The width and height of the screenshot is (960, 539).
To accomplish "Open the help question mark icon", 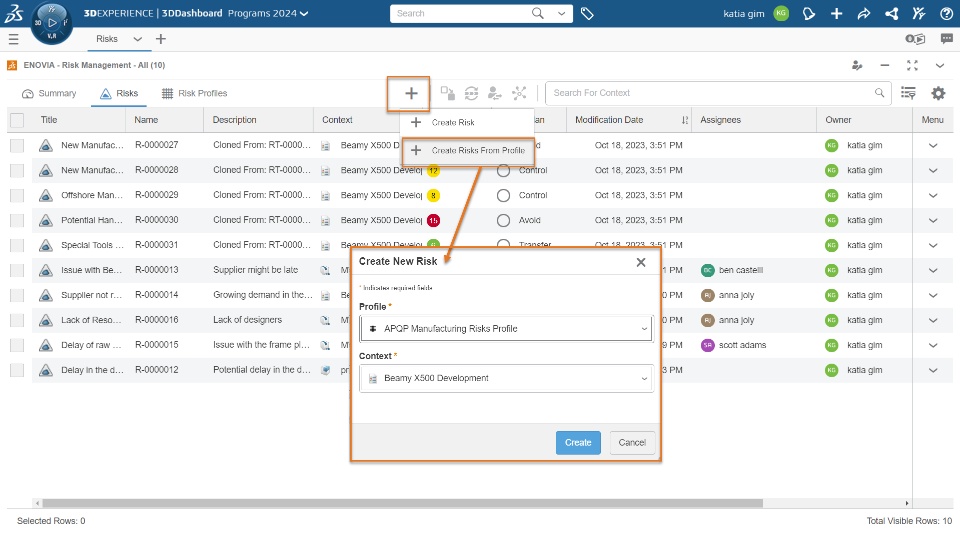I will tap(946, 13).
